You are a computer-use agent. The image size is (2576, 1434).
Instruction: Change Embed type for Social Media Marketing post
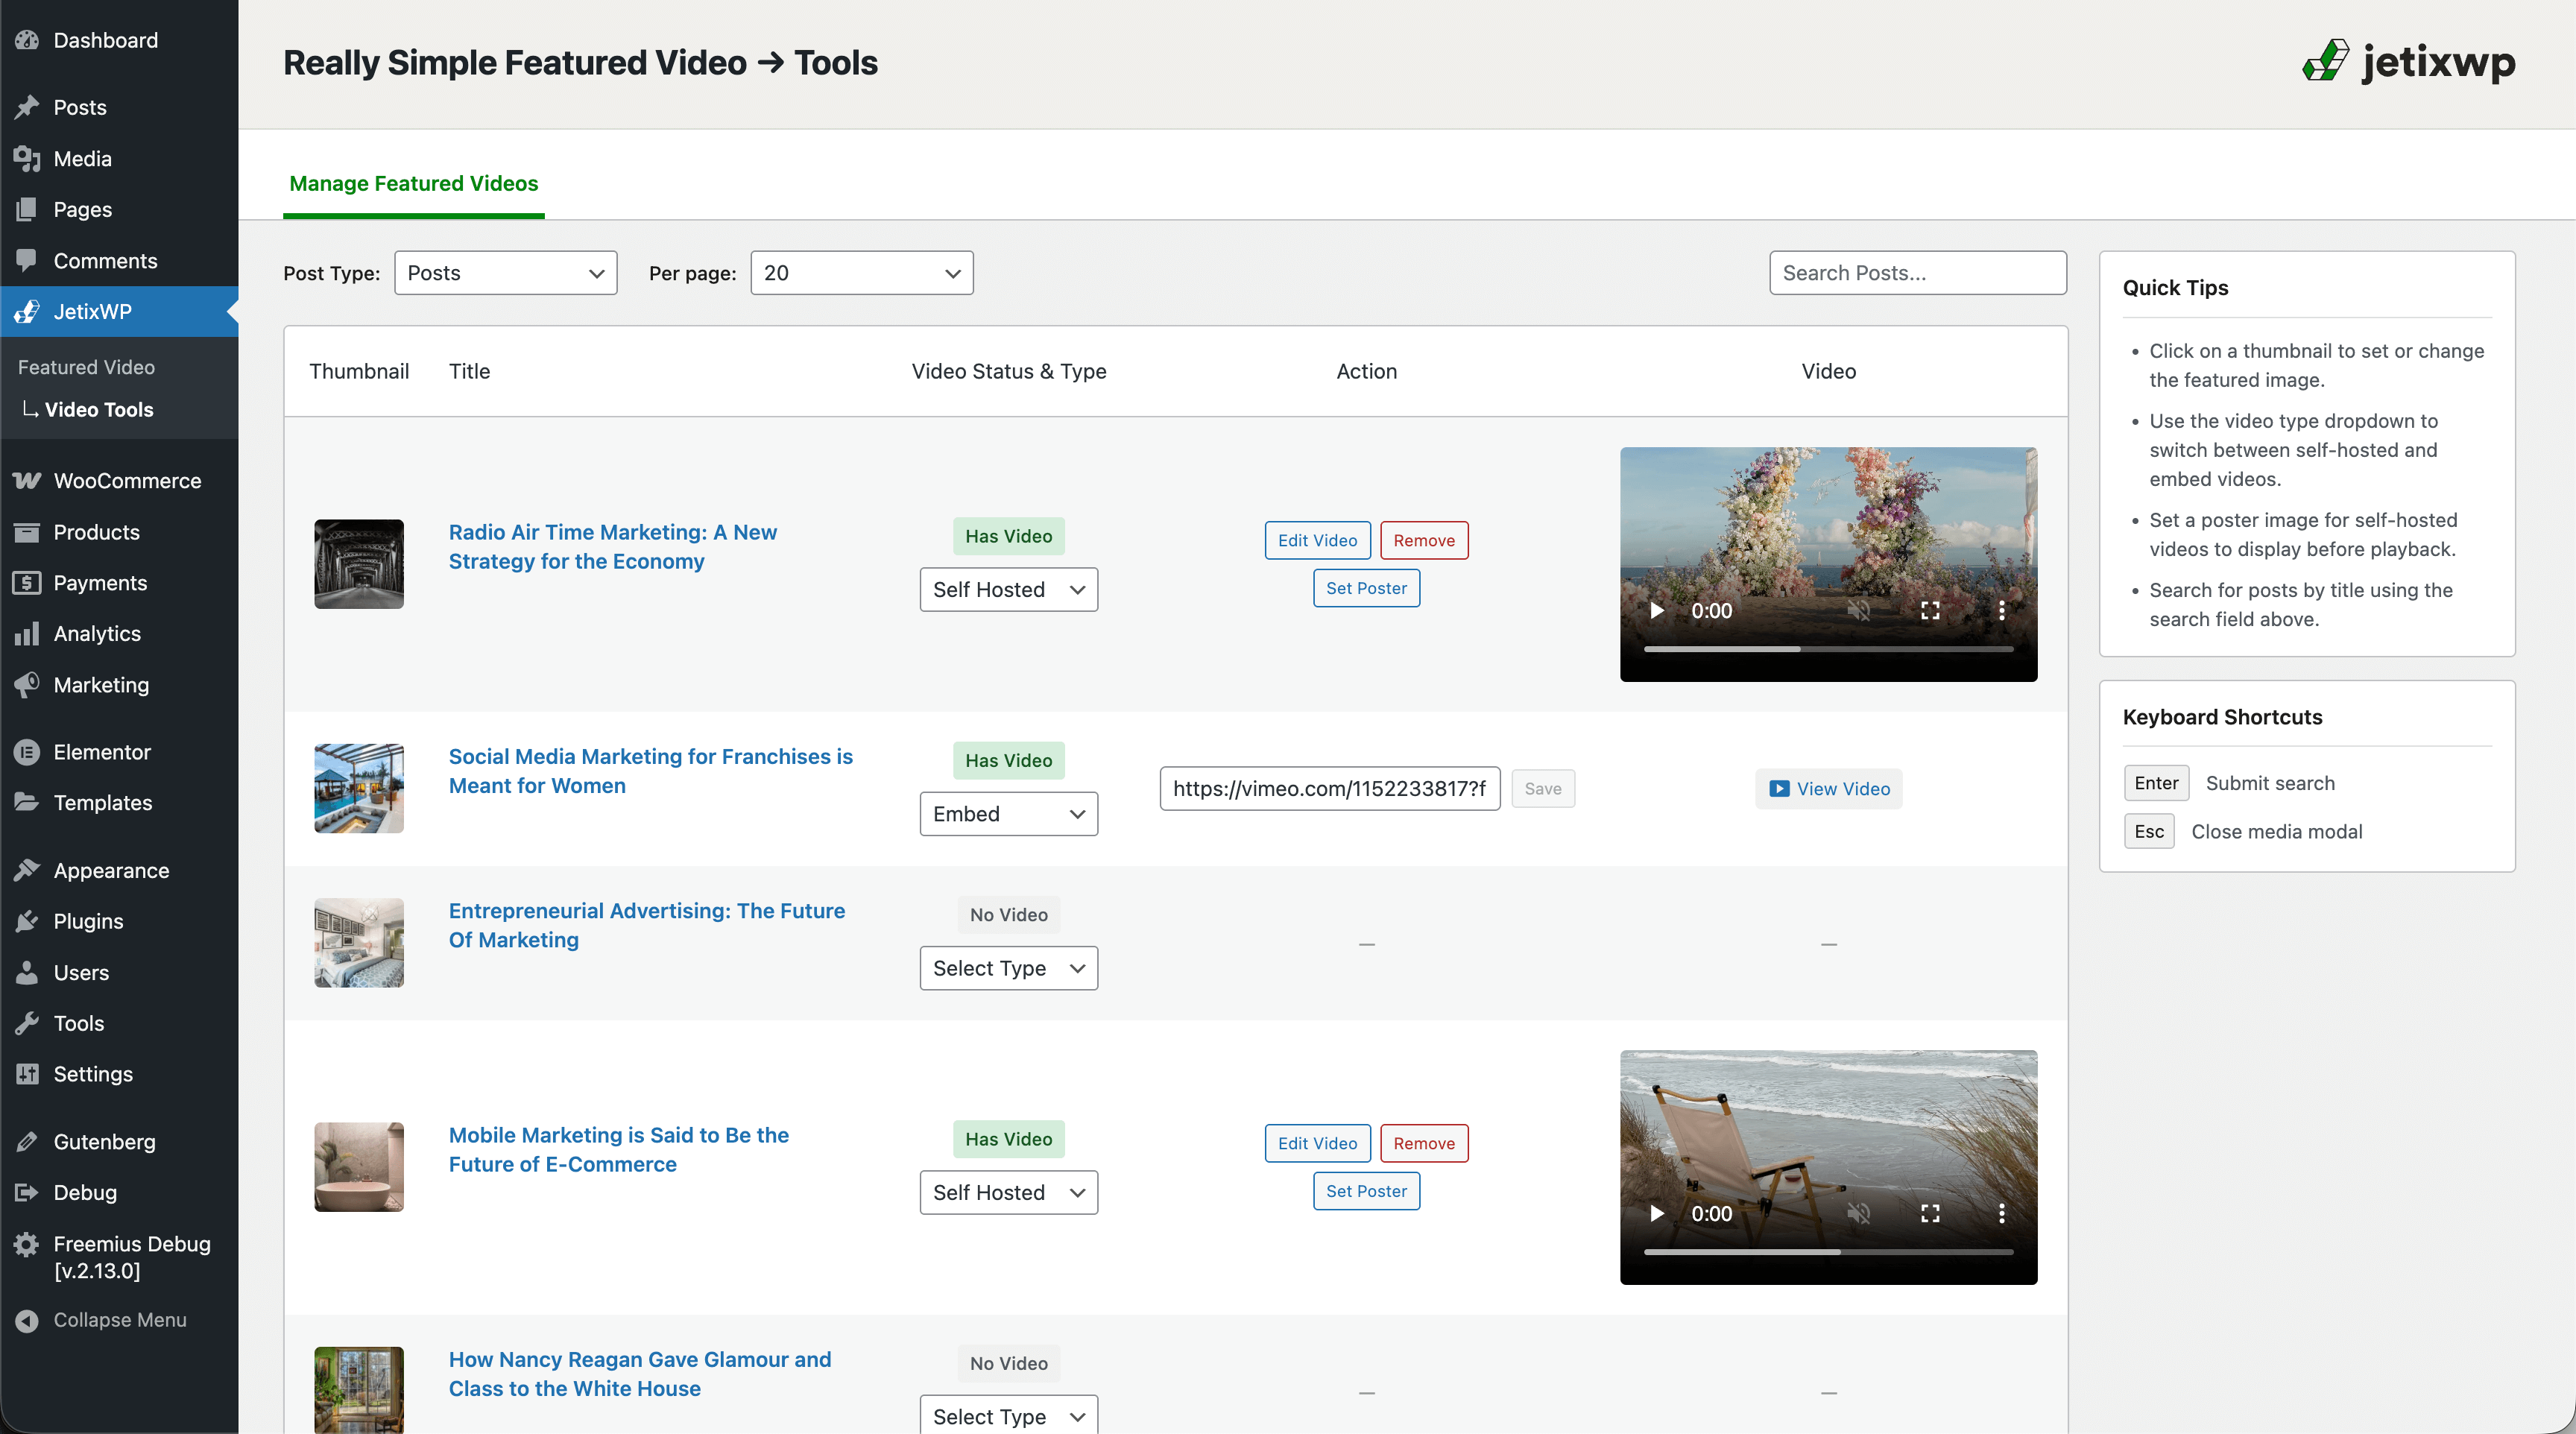[x=1008, y=813]
